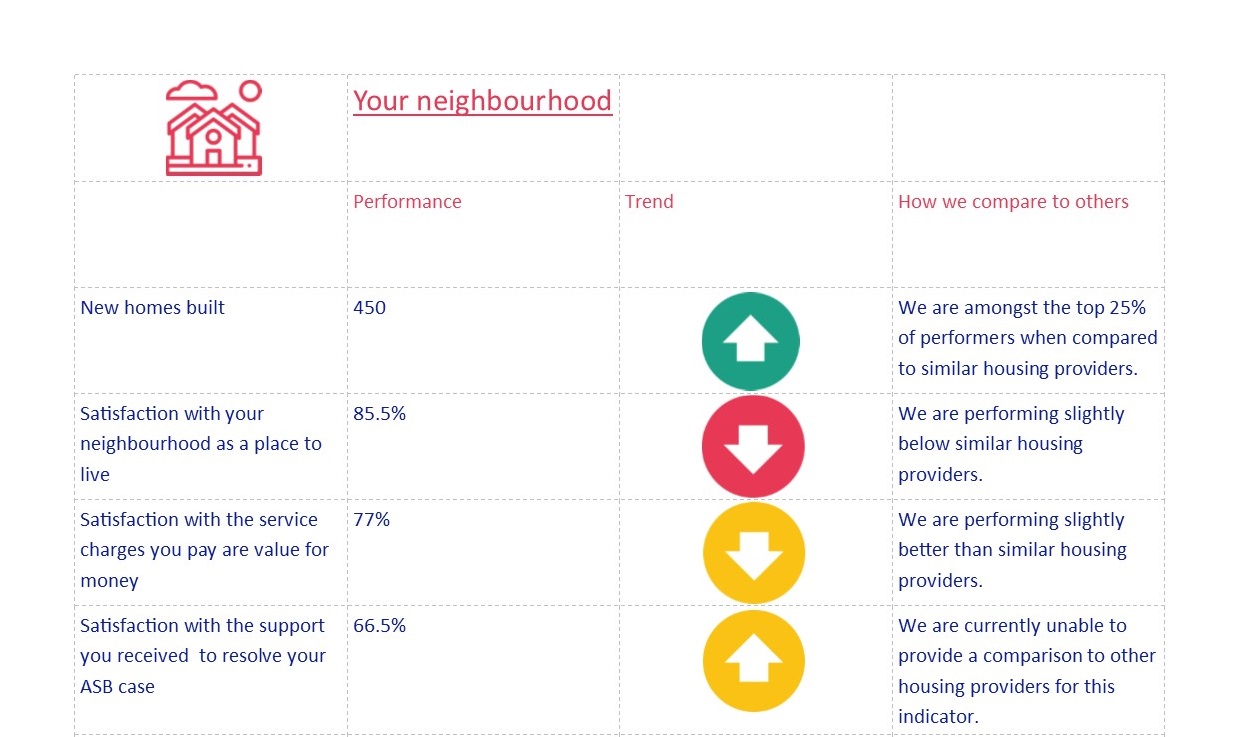
Task: Click the 'New homes built' row label
Action: pos(152,308)
